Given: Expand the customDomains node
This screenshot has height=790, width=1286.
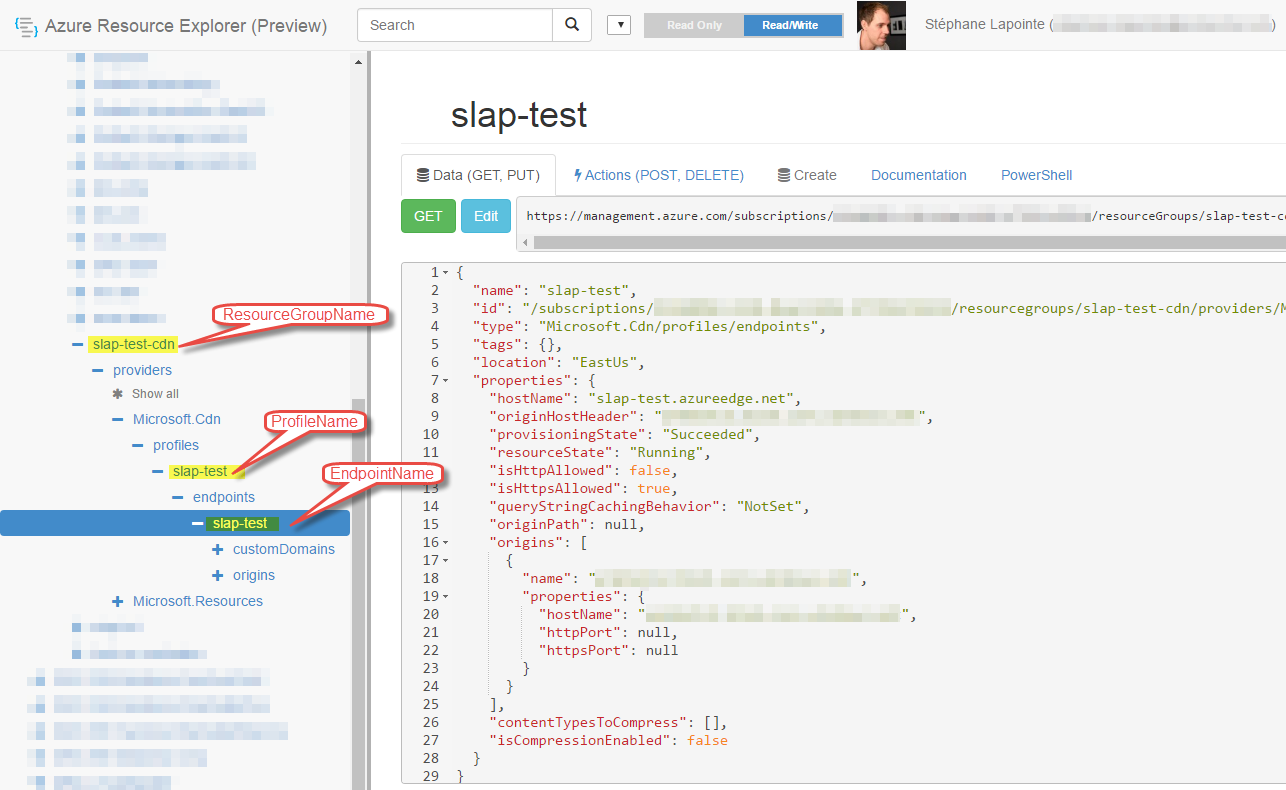Looking at the screenshot, I should 217,549.
